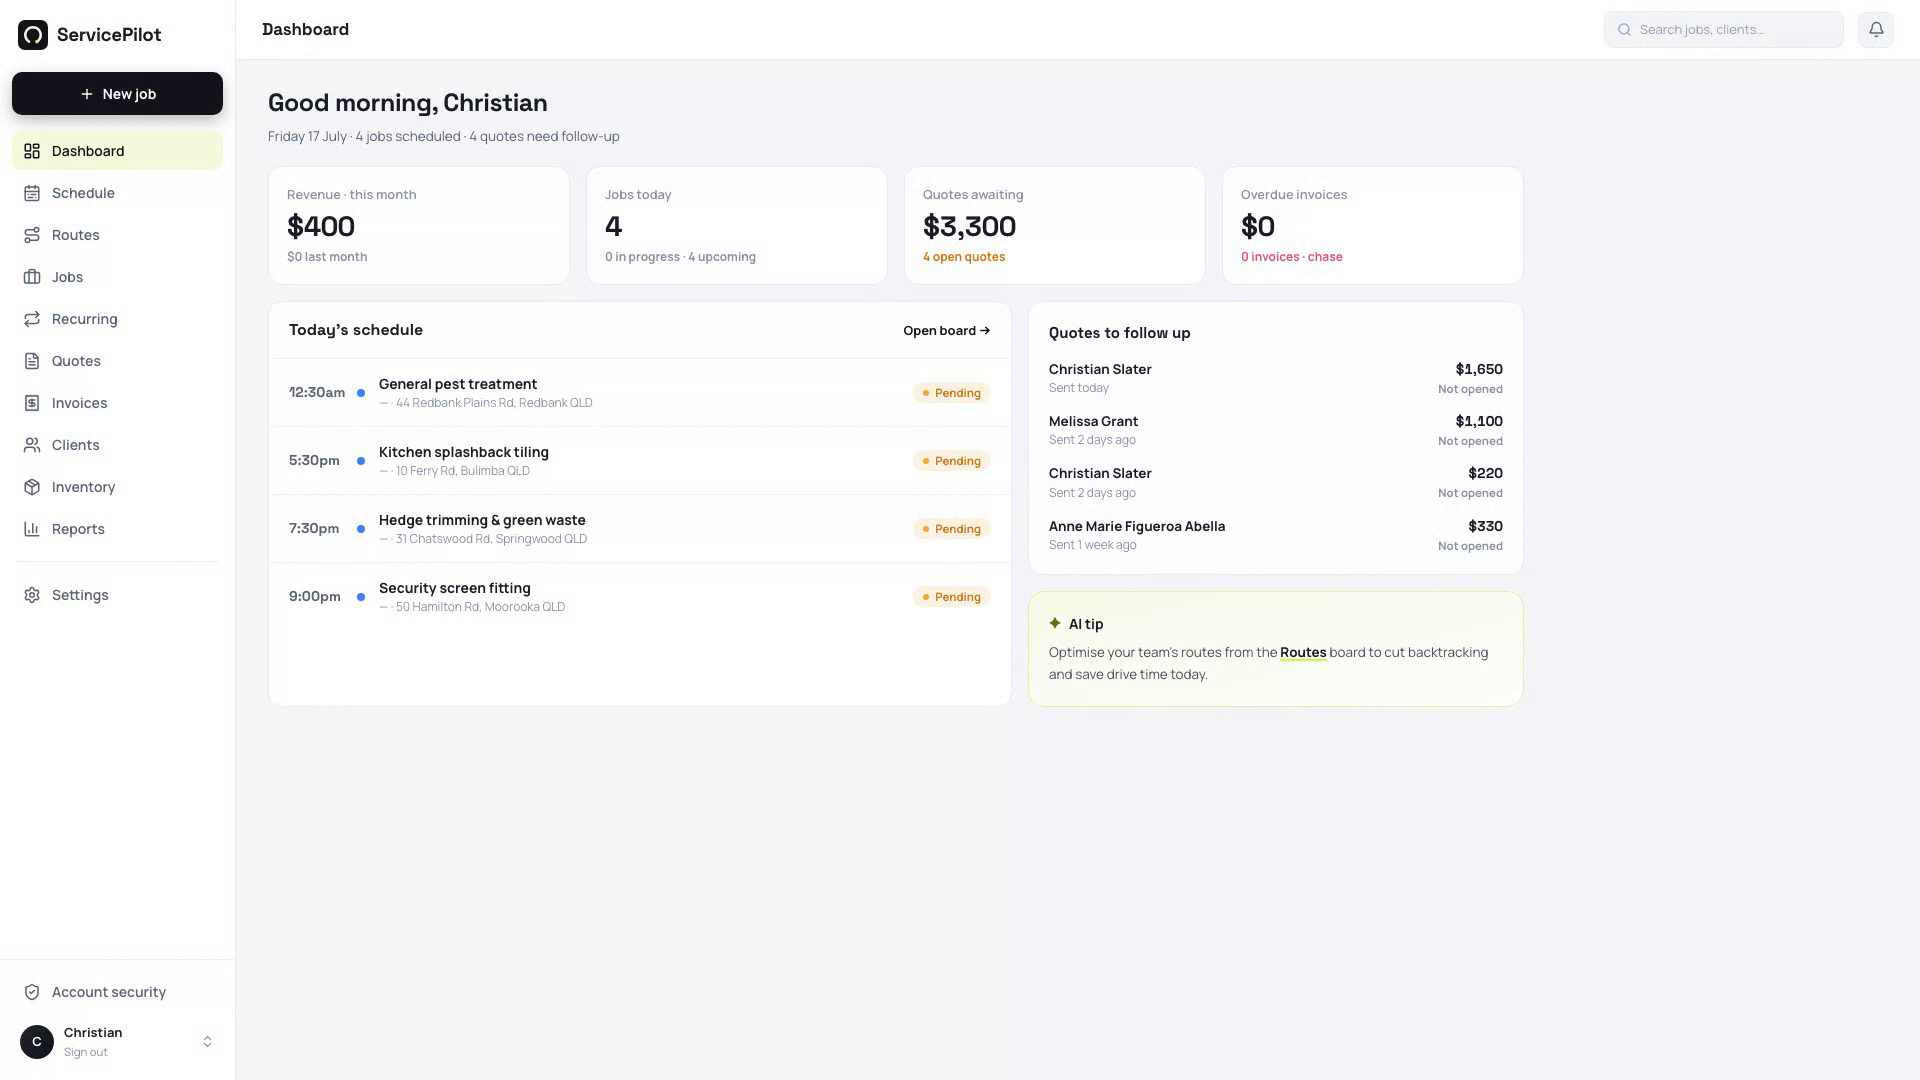Open the Jobs today card

[737, 225]
